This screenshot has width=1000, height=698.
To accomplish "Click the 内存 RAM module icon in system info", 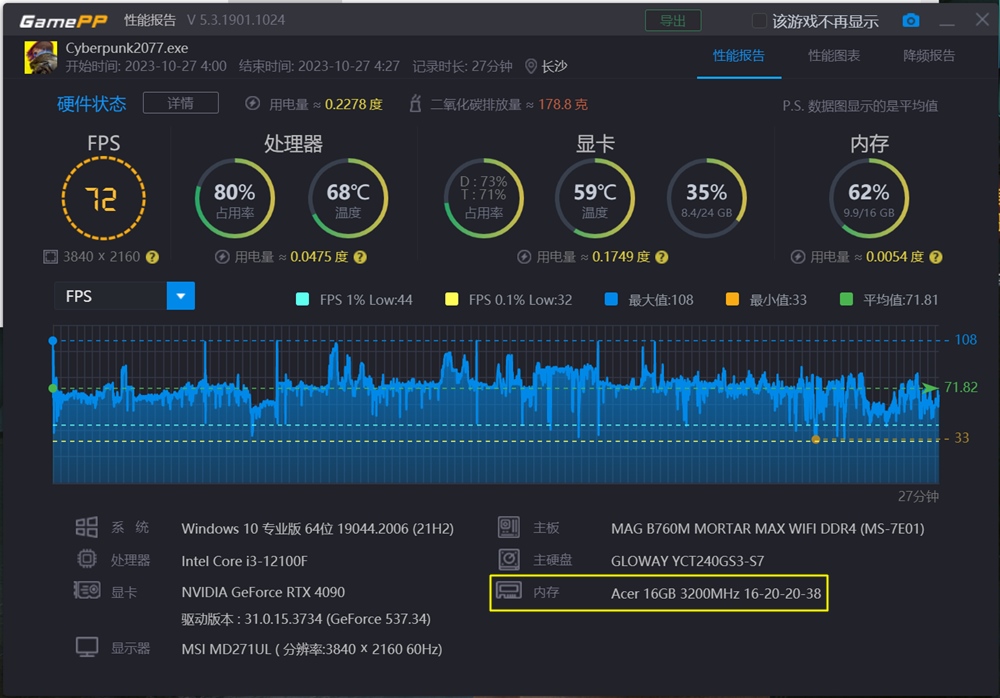I will 509,591.
